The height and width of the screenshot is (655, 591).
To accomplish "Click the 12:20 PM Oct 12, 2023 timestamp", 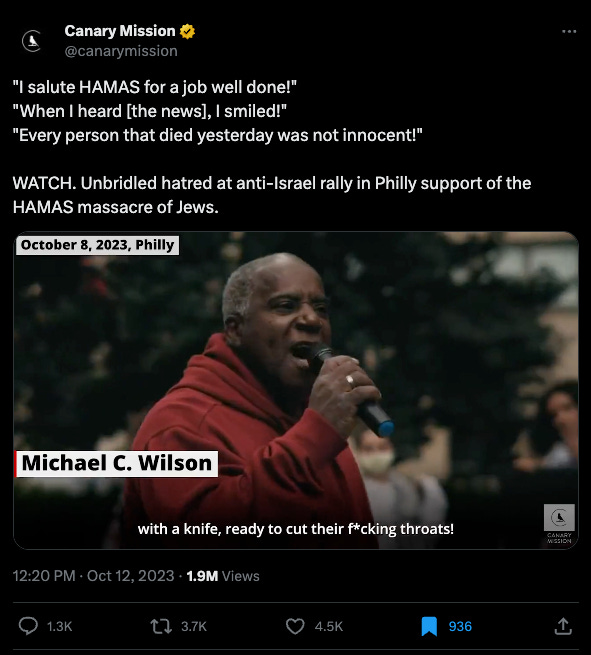I will click(x=93, y=576).
